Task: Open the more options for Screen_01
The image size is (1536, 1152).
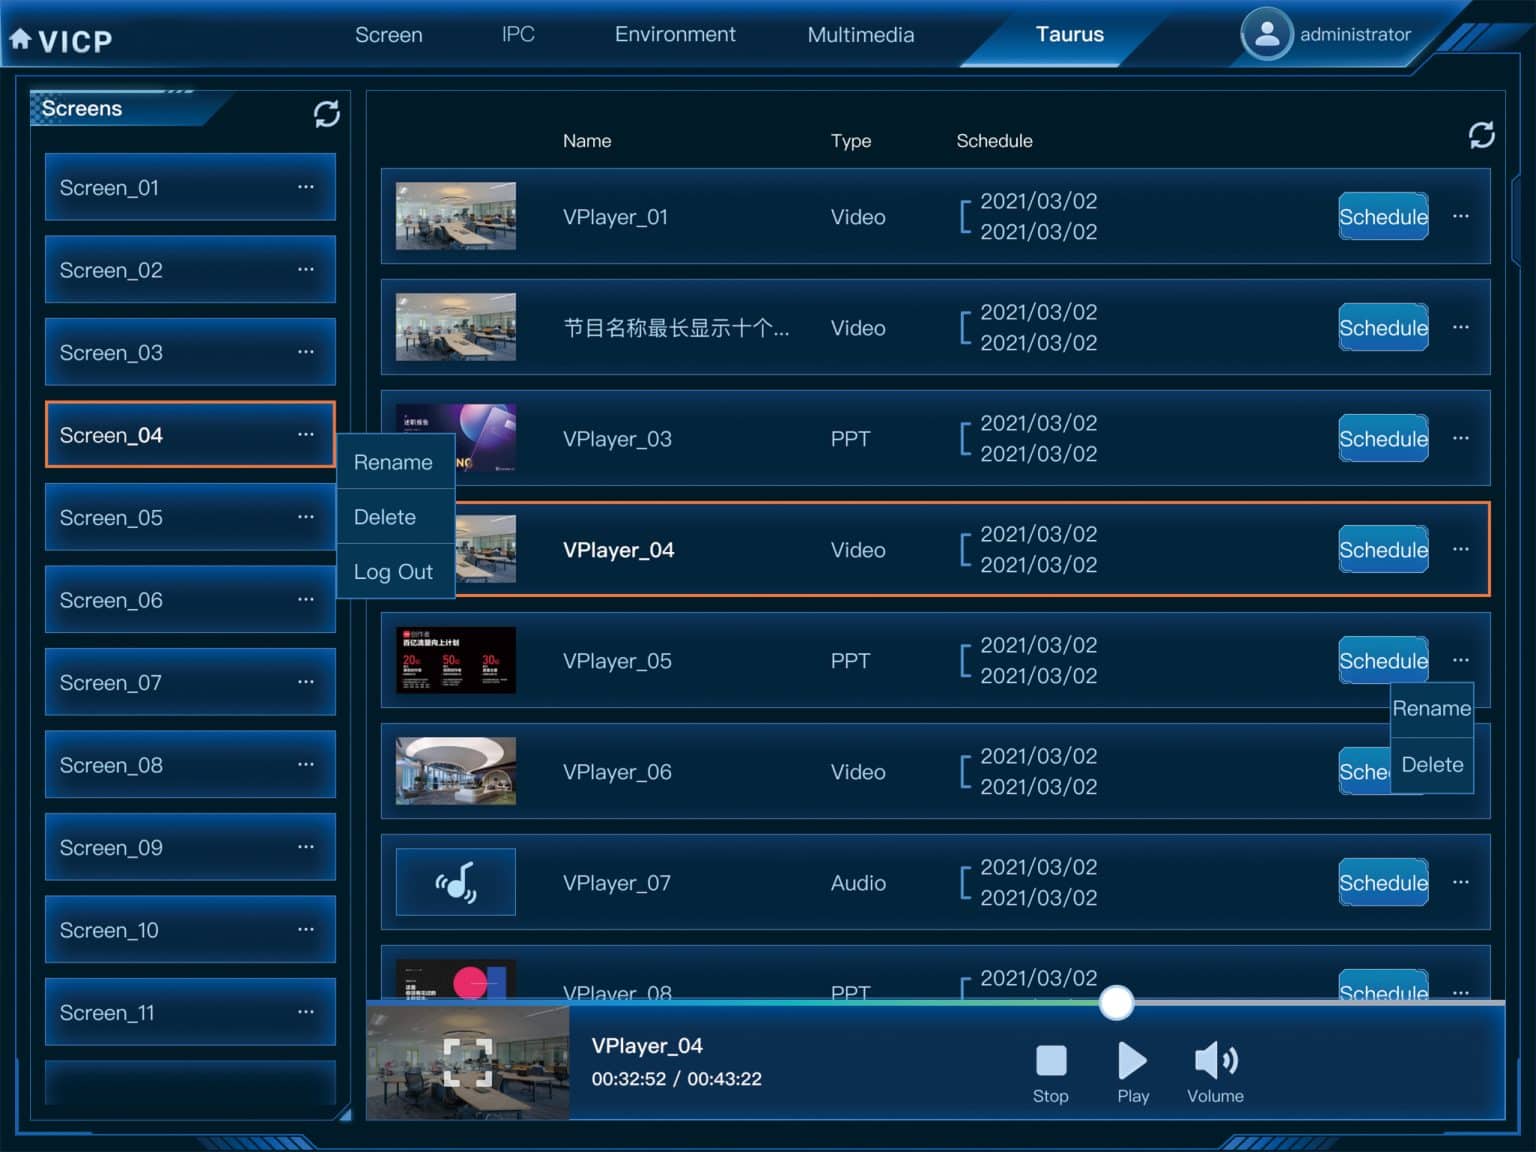Action: pyautogui.click(x=306, y=187)
